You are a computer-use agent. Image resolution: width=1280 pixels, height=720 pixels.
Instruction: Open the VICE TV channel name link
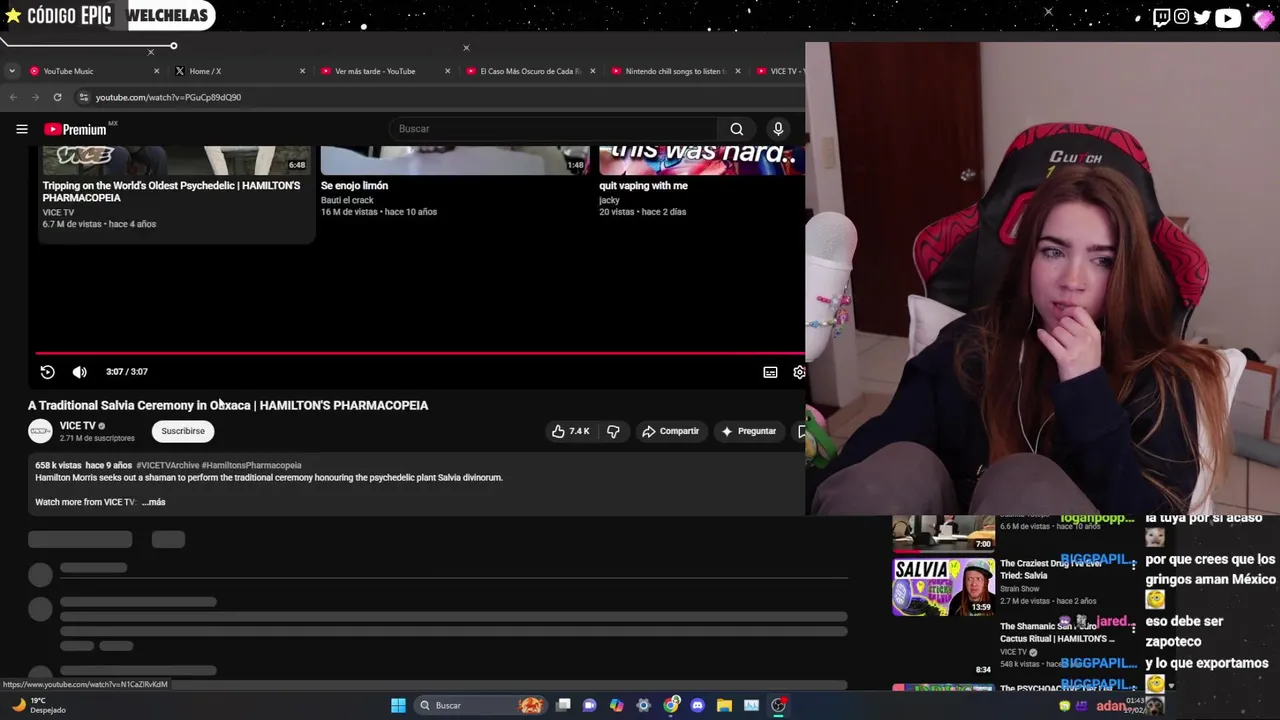pos(77,426)
